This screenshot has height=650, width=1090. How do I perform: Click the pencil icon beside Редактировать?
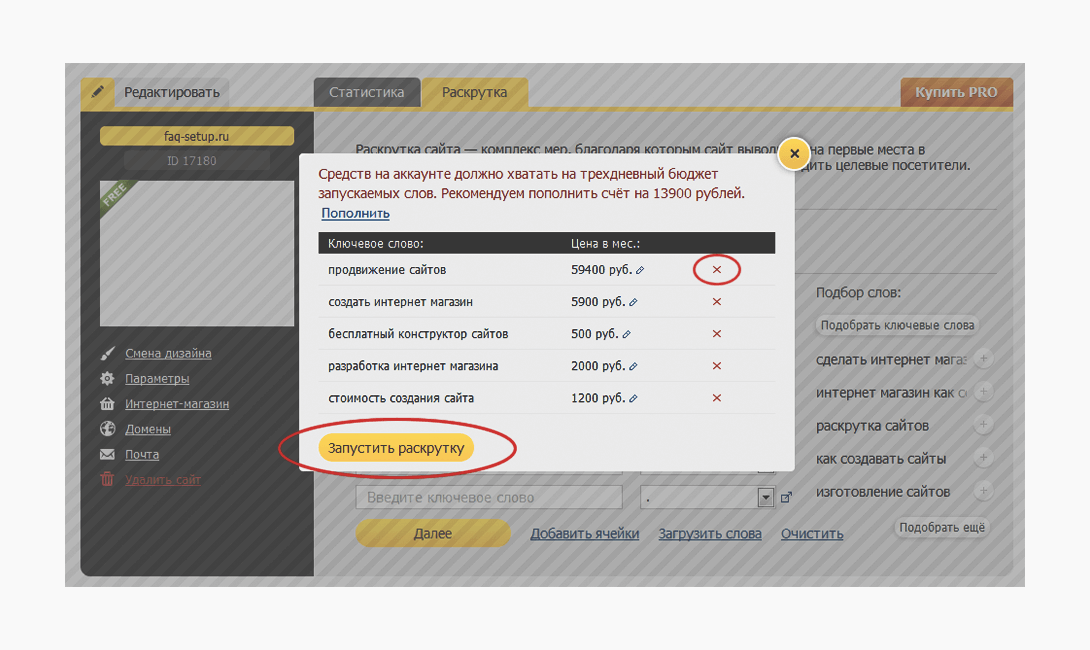pyautogui.click(x=97, y=92)
